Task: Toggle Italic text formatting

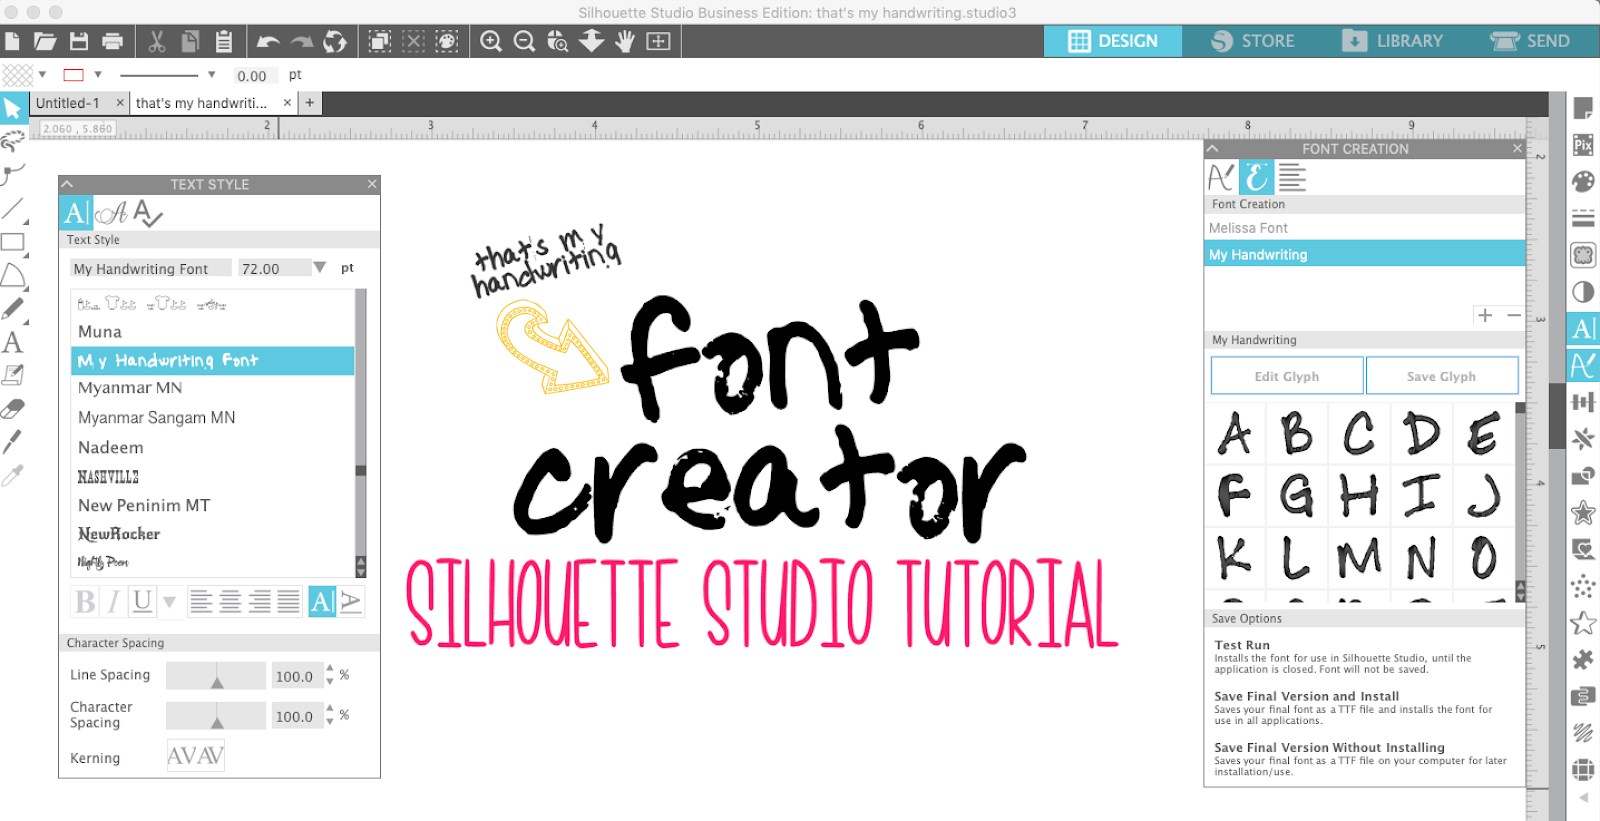Action: tap(113, 601)
